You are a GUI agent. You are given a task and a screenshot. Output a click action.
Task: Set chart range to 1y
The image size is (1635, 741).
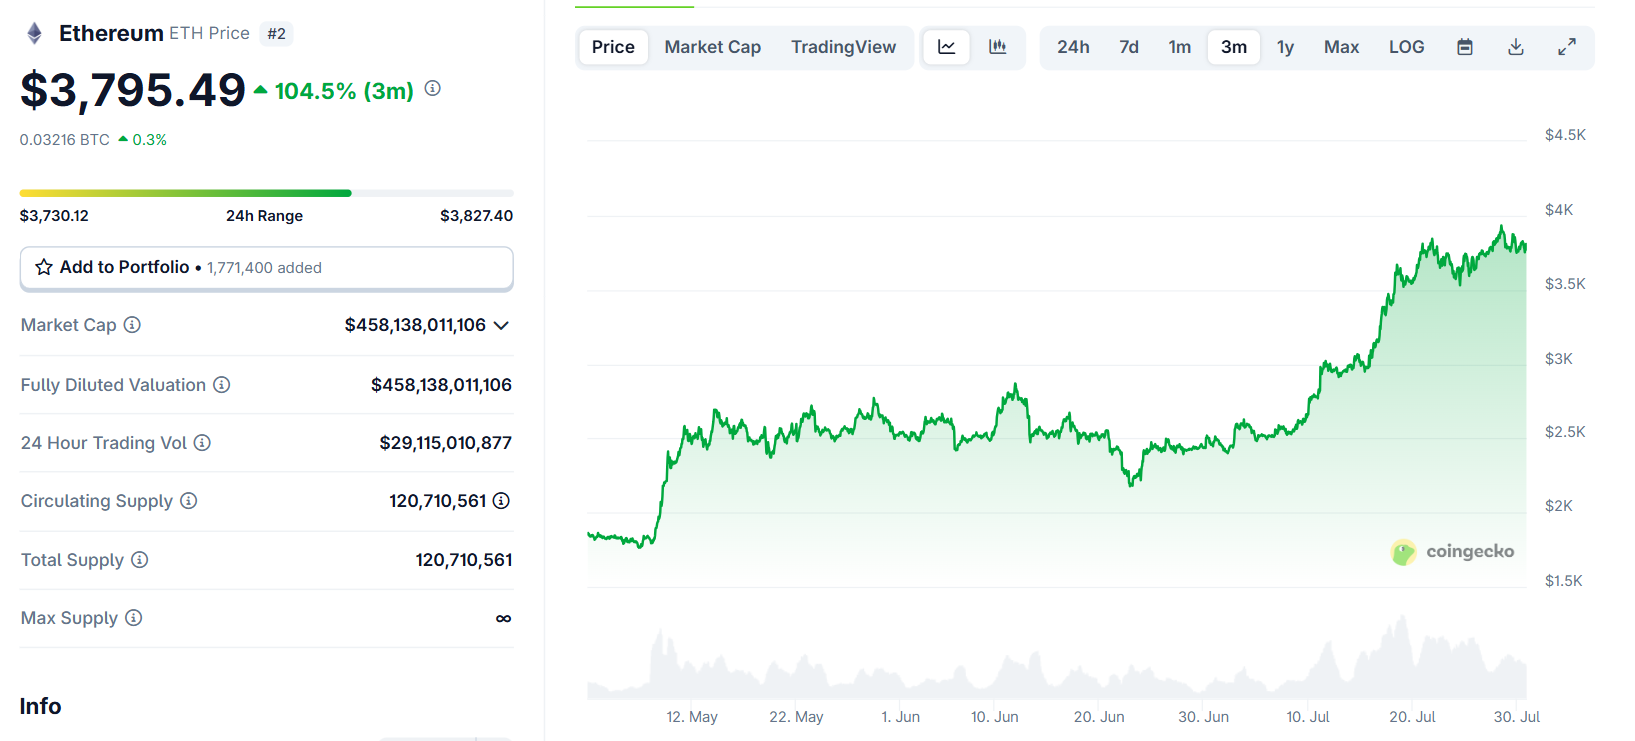click(1286, 47)
